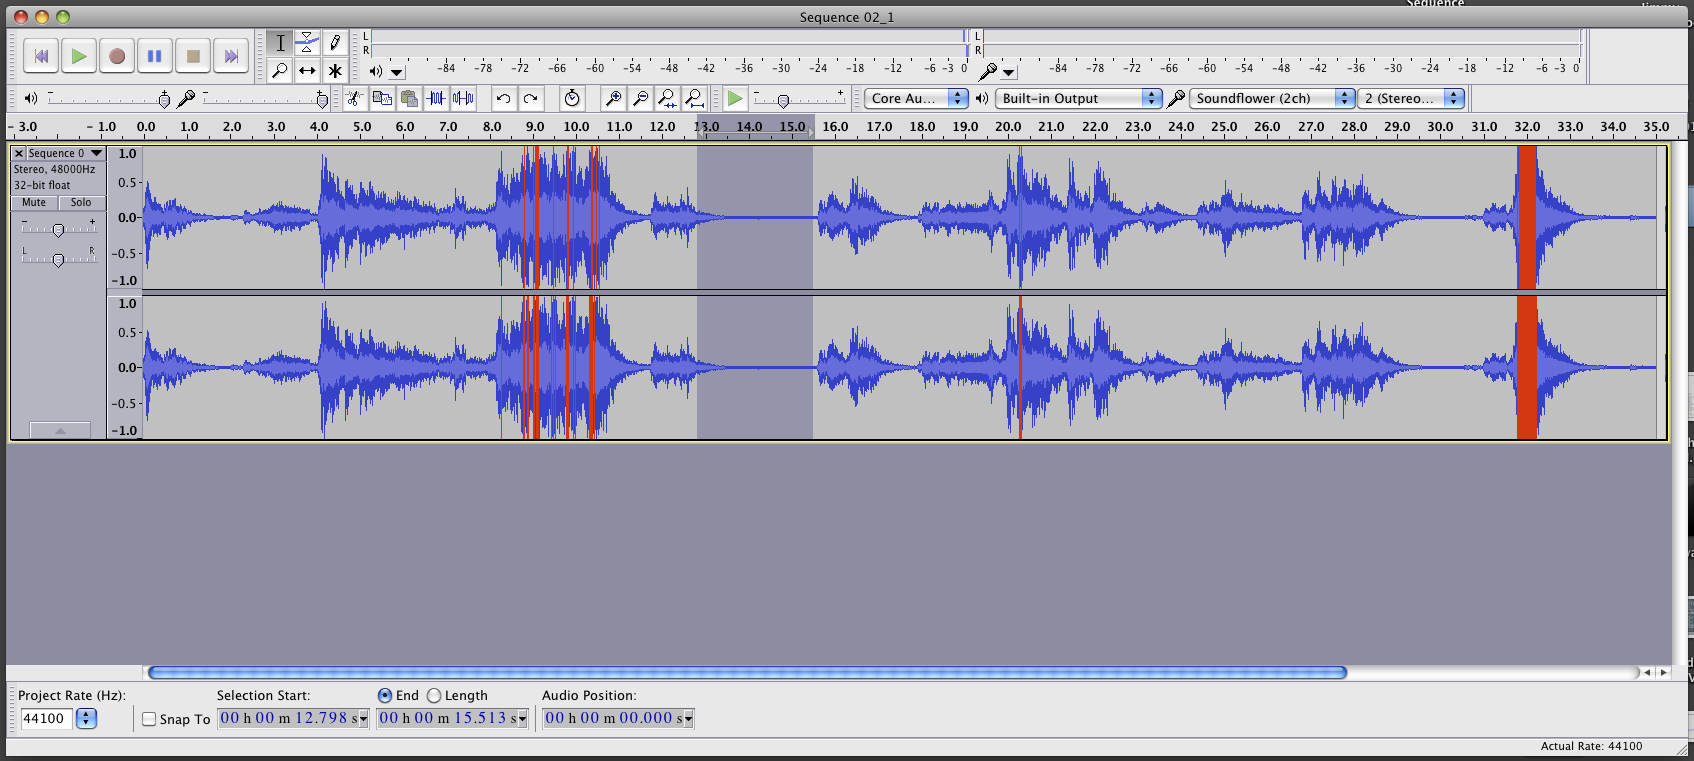Open input meter dropdown arrow
Screen dimensions: 1694x761
point(1009,72)
